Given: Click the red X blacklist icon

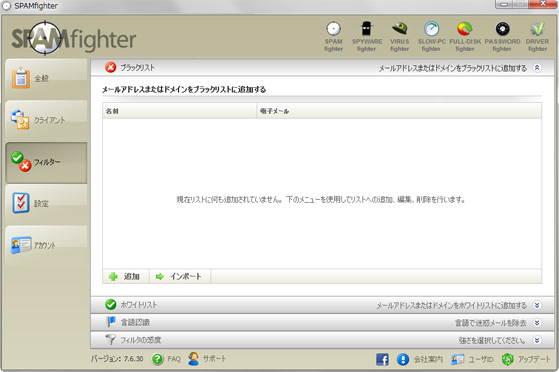Looking at the screenshot, I should [x=111, y=67].
